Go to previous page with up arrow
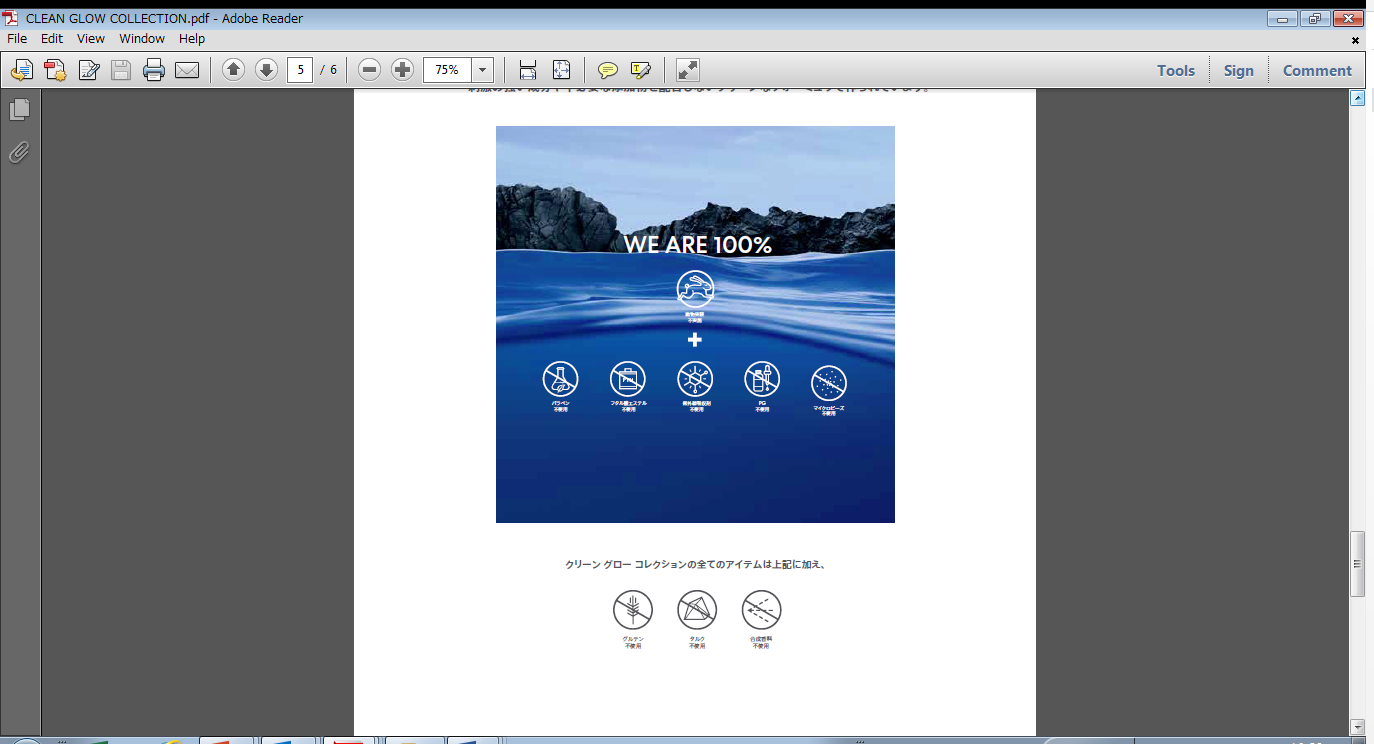The width and height of the screenshot is (1374, 744). (x=233, y=70)
